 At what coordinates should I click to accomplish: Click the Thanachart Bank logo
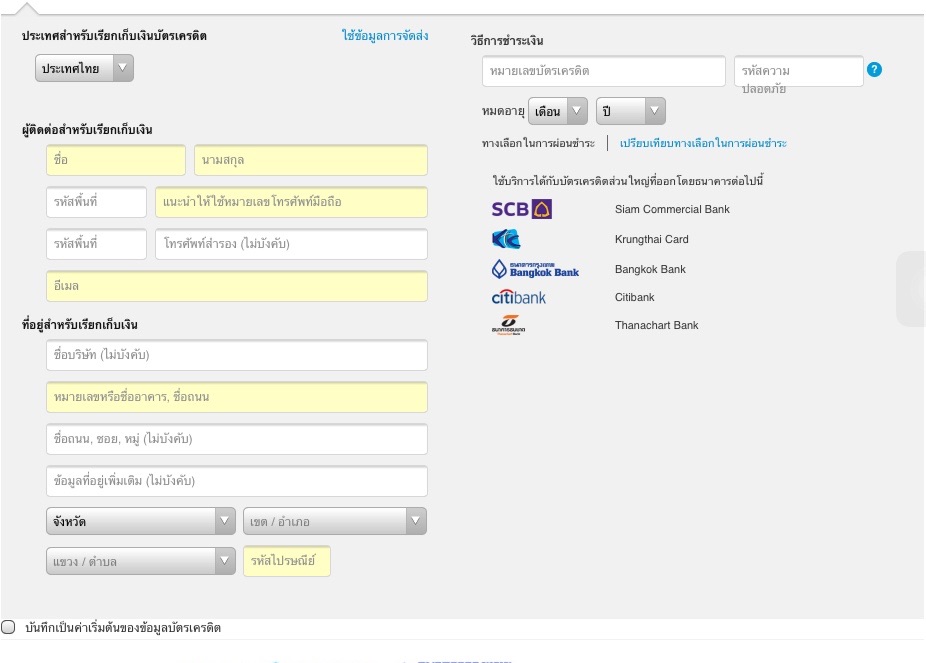click(x=508, y=325)
